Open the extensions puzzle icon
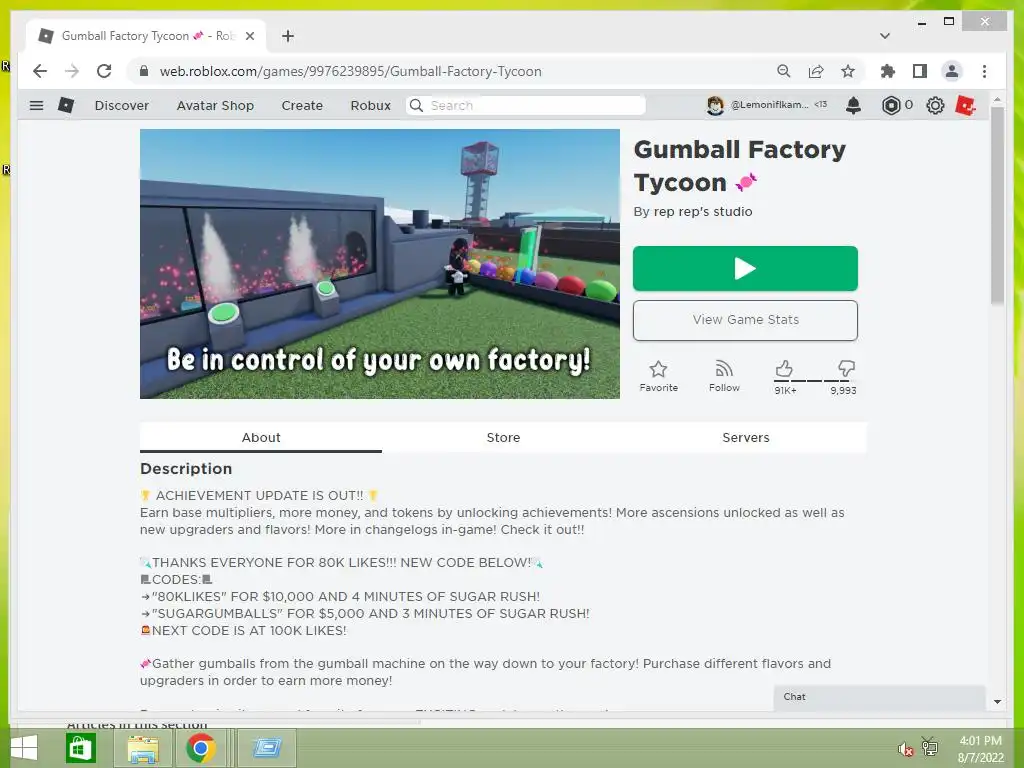 pyautogui.click(x=888, y=71)
